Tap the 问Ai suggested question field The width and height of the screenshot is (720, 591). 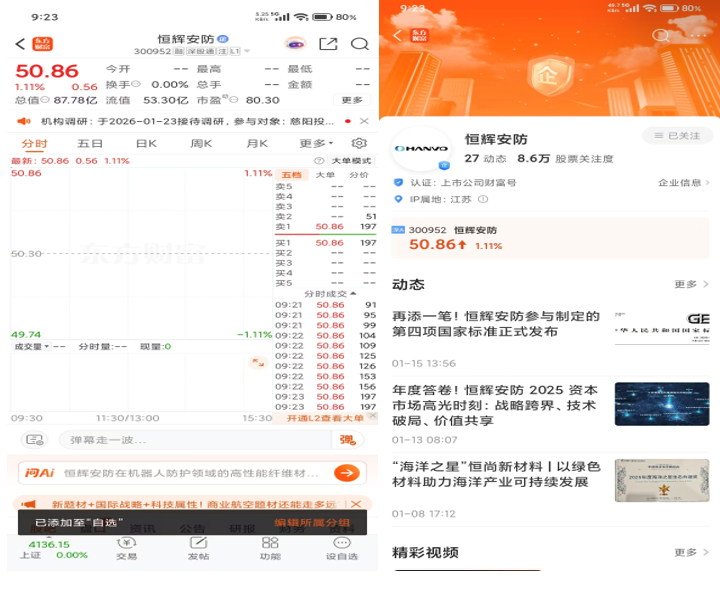(x=191, y=473)
